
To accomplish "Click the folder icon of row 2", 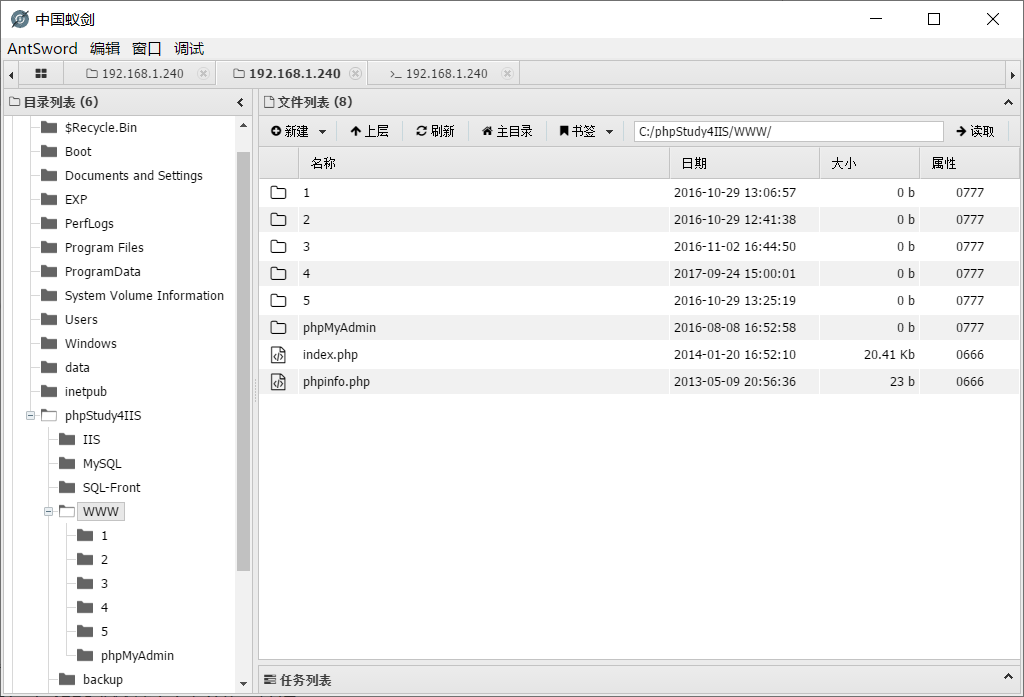I will (x=278, y=219).
